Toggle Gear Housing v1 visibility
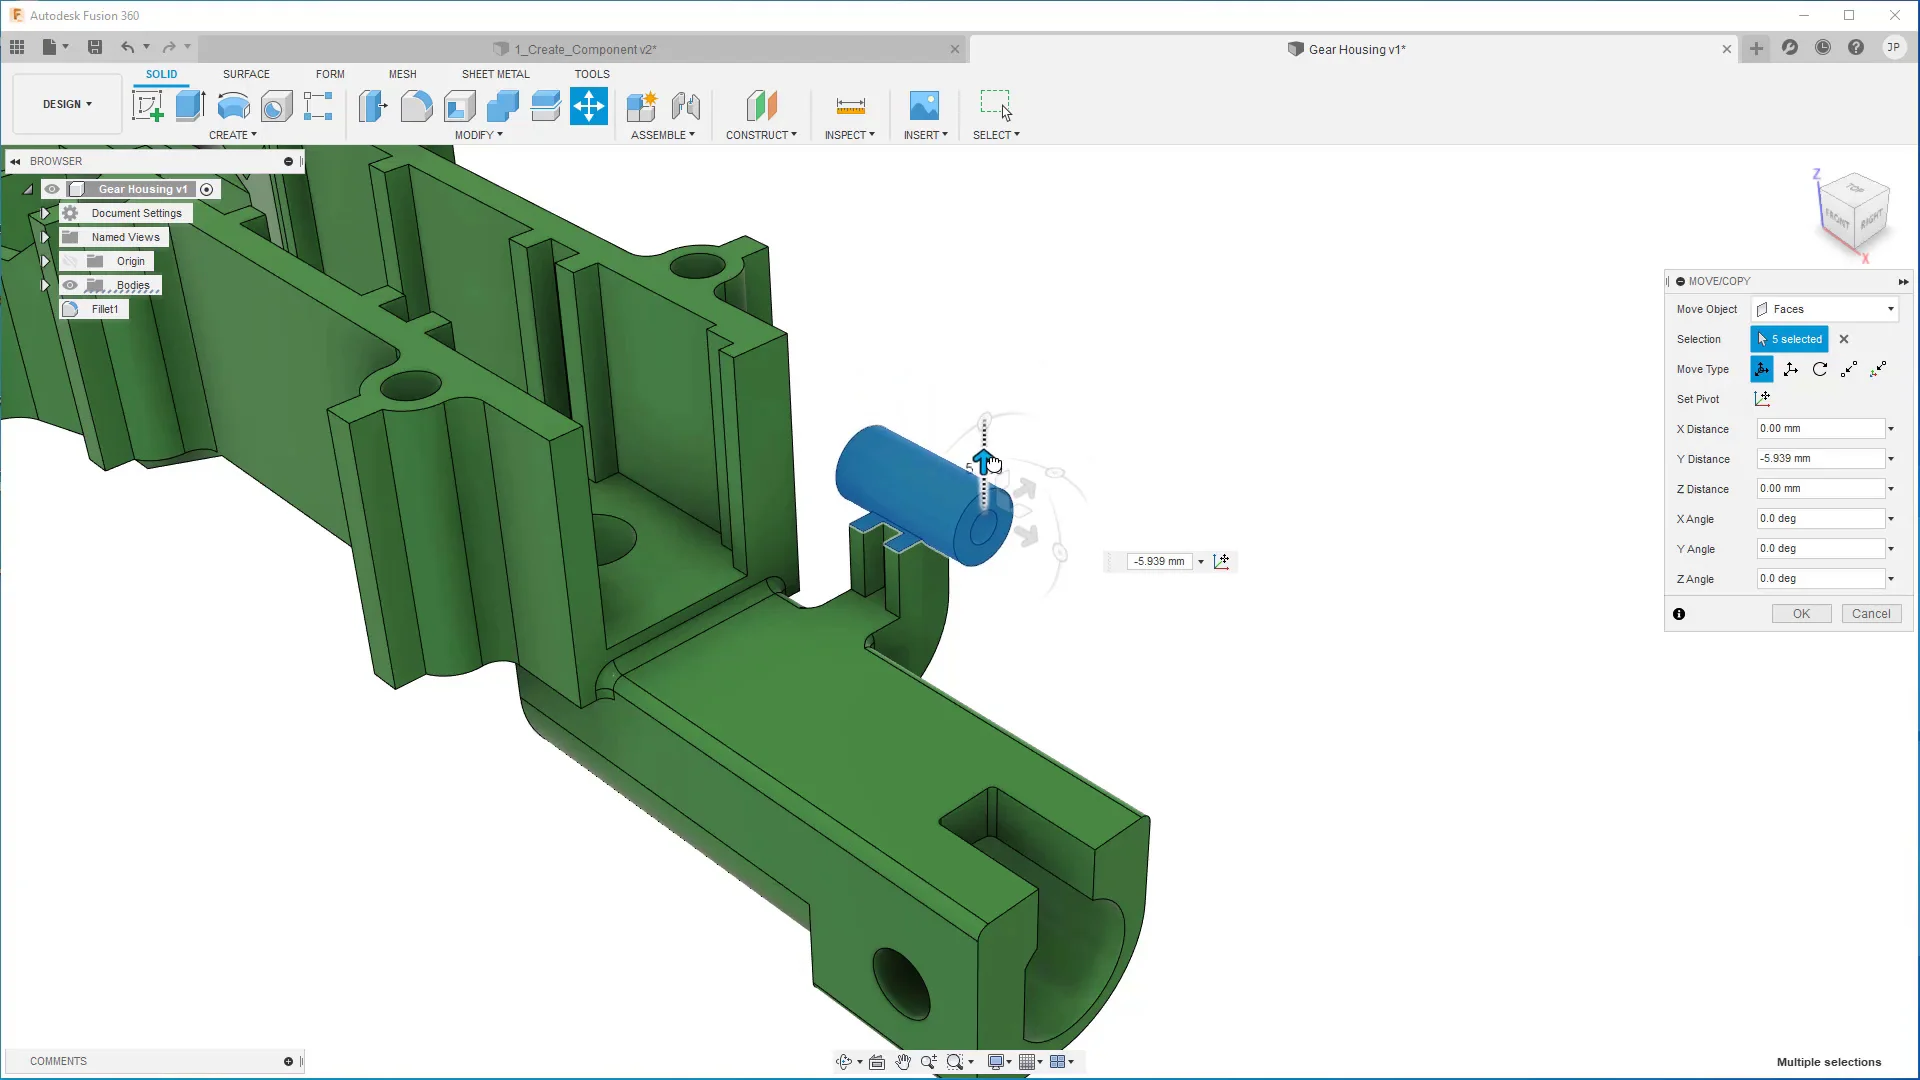This screenshot has width=1920, height=1080. [51, 189]
